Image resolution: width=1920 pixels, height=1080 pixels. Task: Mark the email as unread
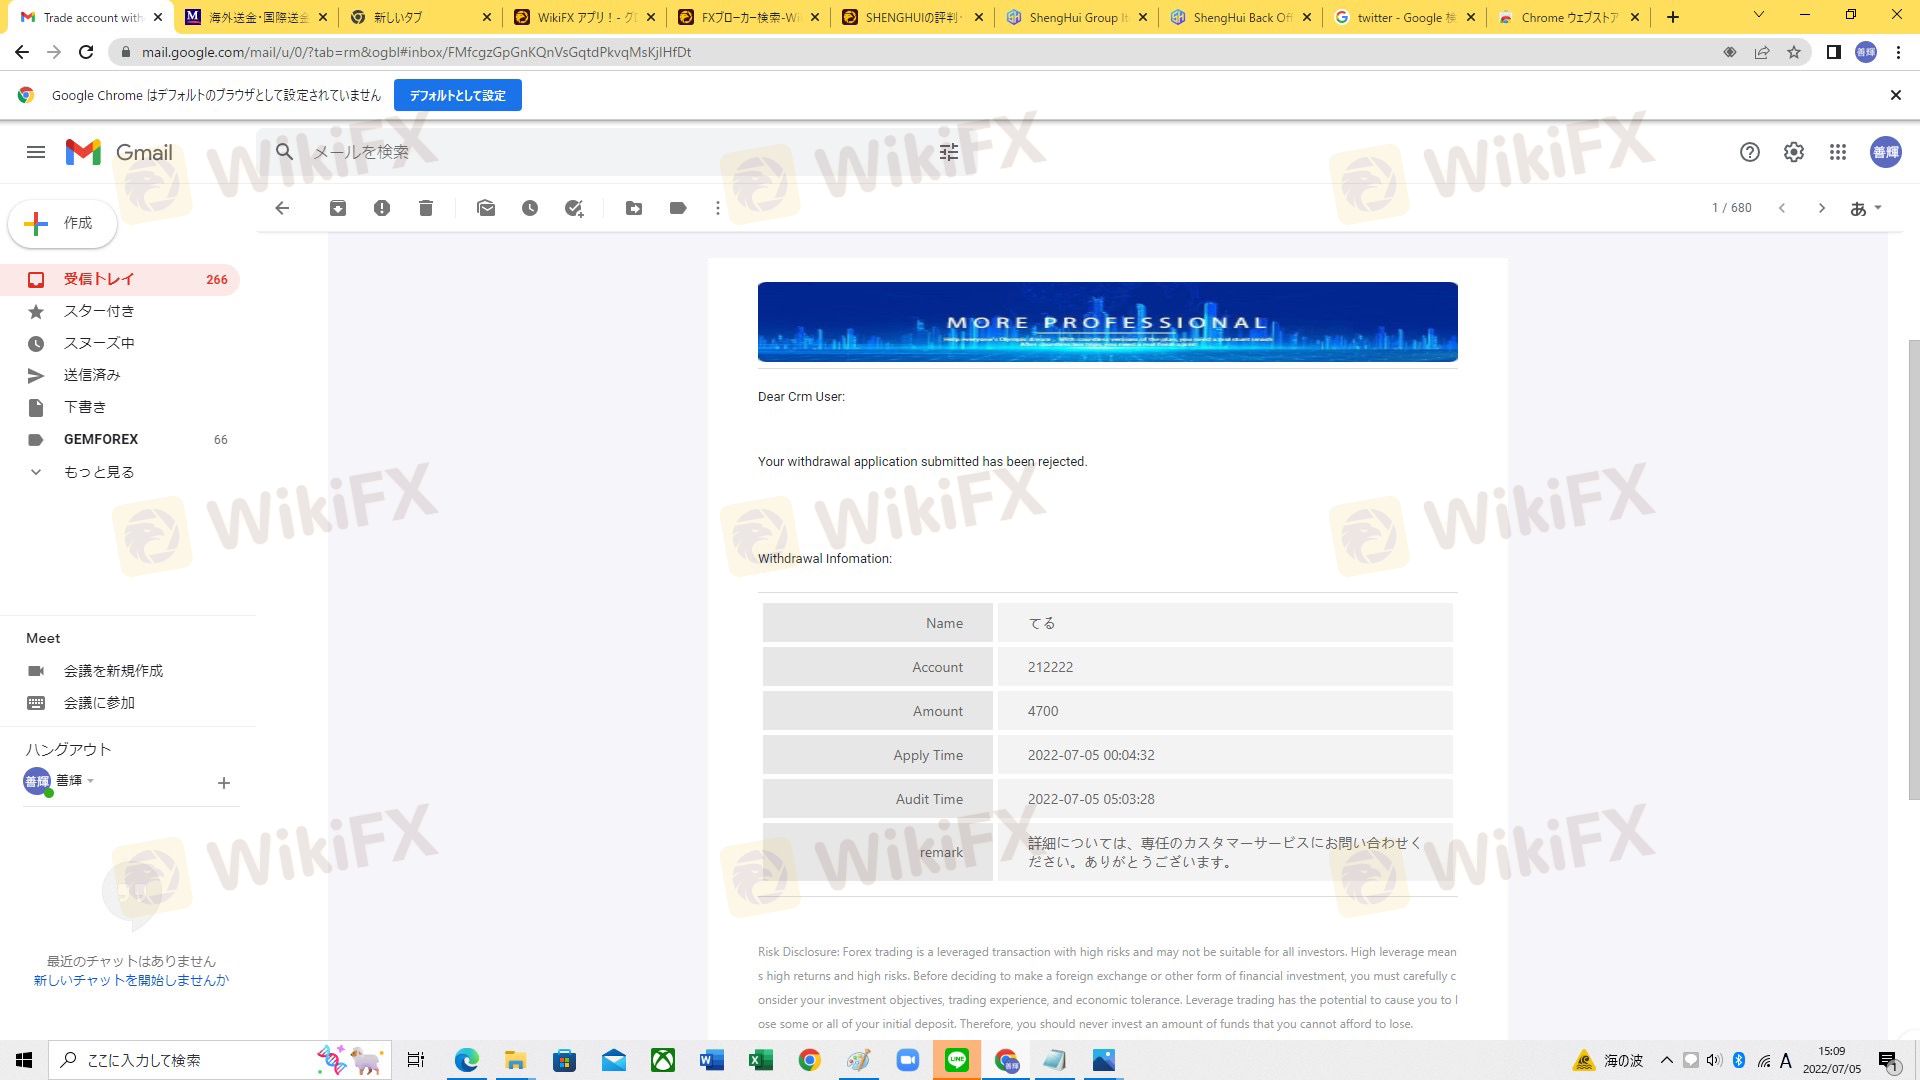coord(486,208)
